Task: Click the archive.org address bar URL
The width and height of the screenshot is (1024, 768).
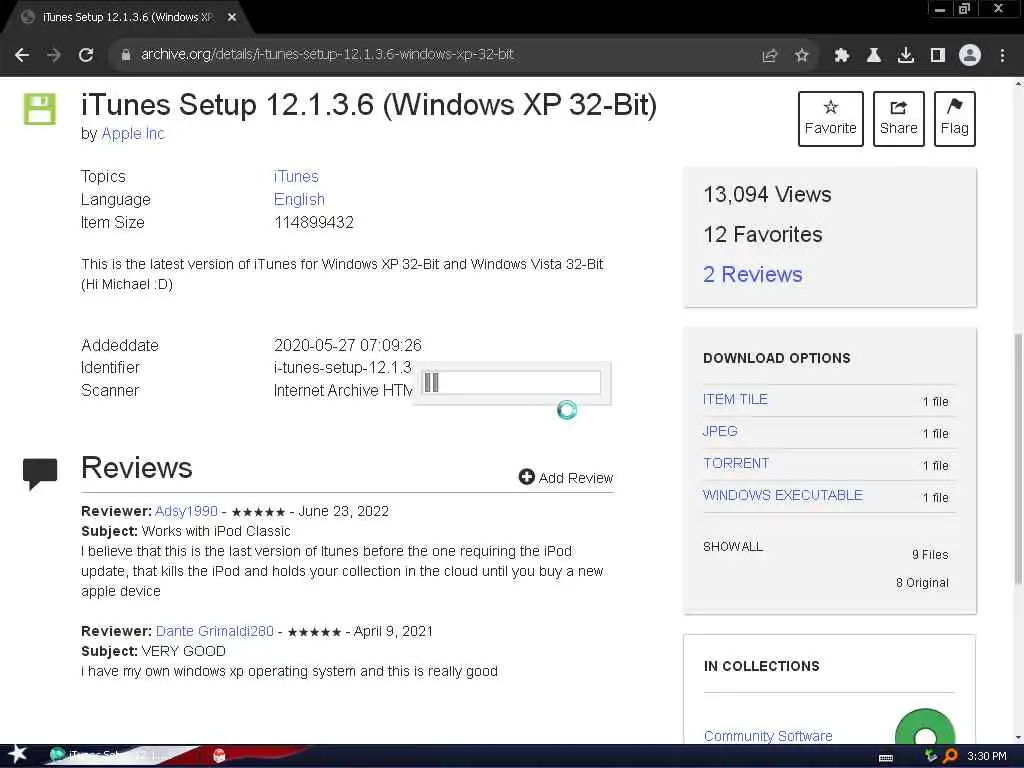Action: tap(327, 54)
